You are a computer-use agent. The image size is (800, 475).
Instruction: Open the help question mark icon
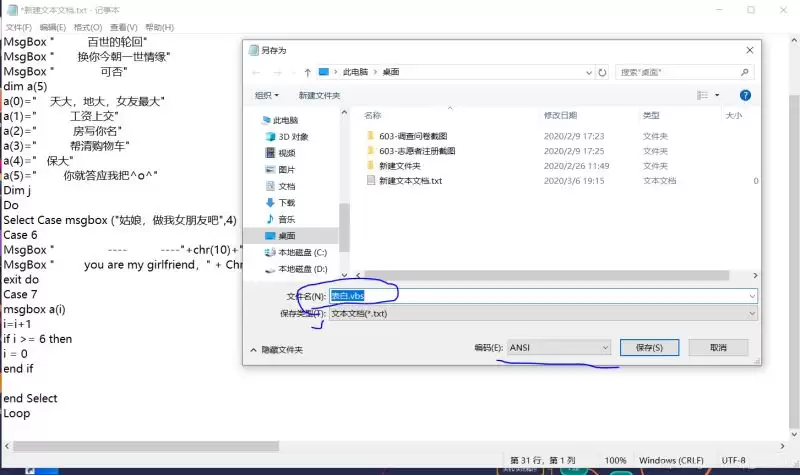(x=745, y=95)
